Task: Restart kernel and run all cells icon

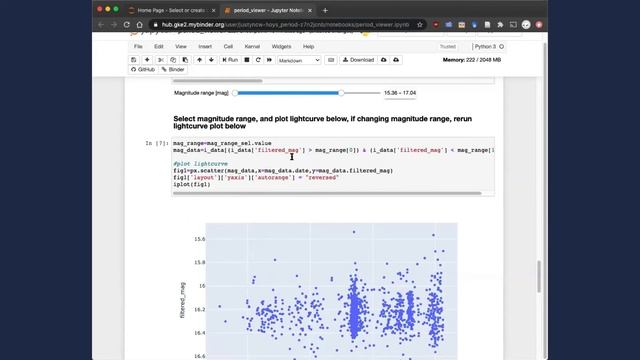Action: coord(269,60)
